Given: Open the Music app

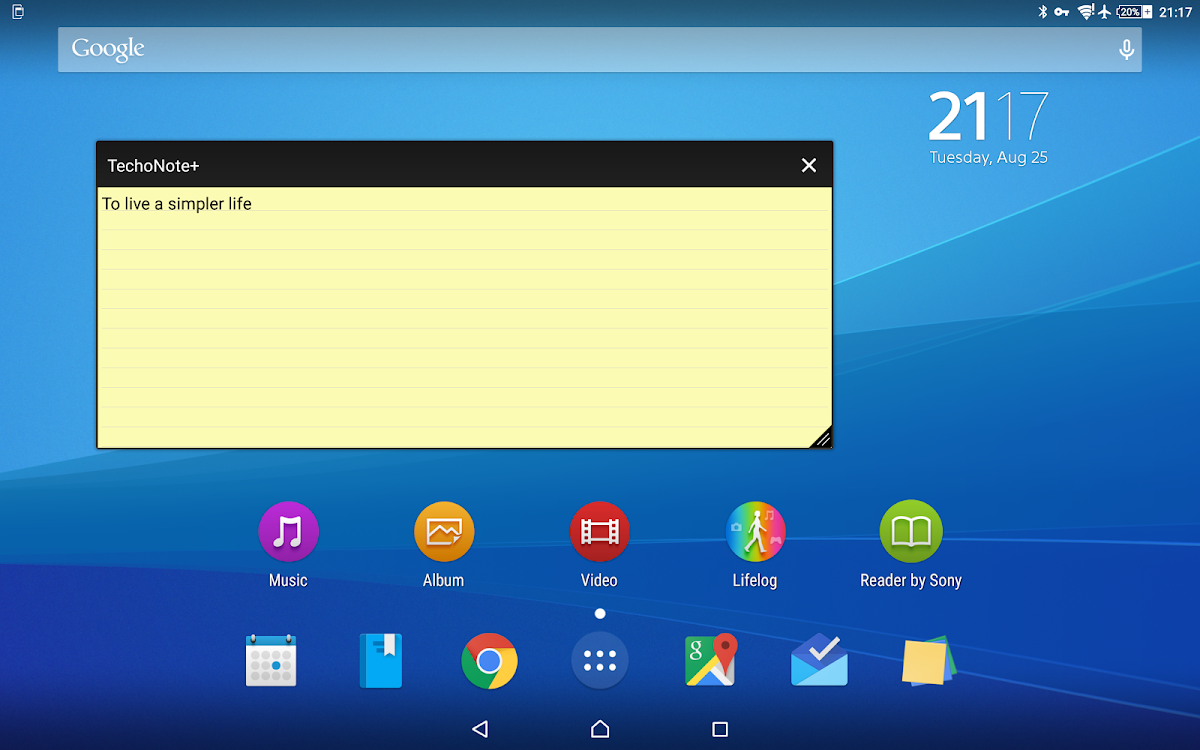Looking at the screenshot, I should pos(288,532).
